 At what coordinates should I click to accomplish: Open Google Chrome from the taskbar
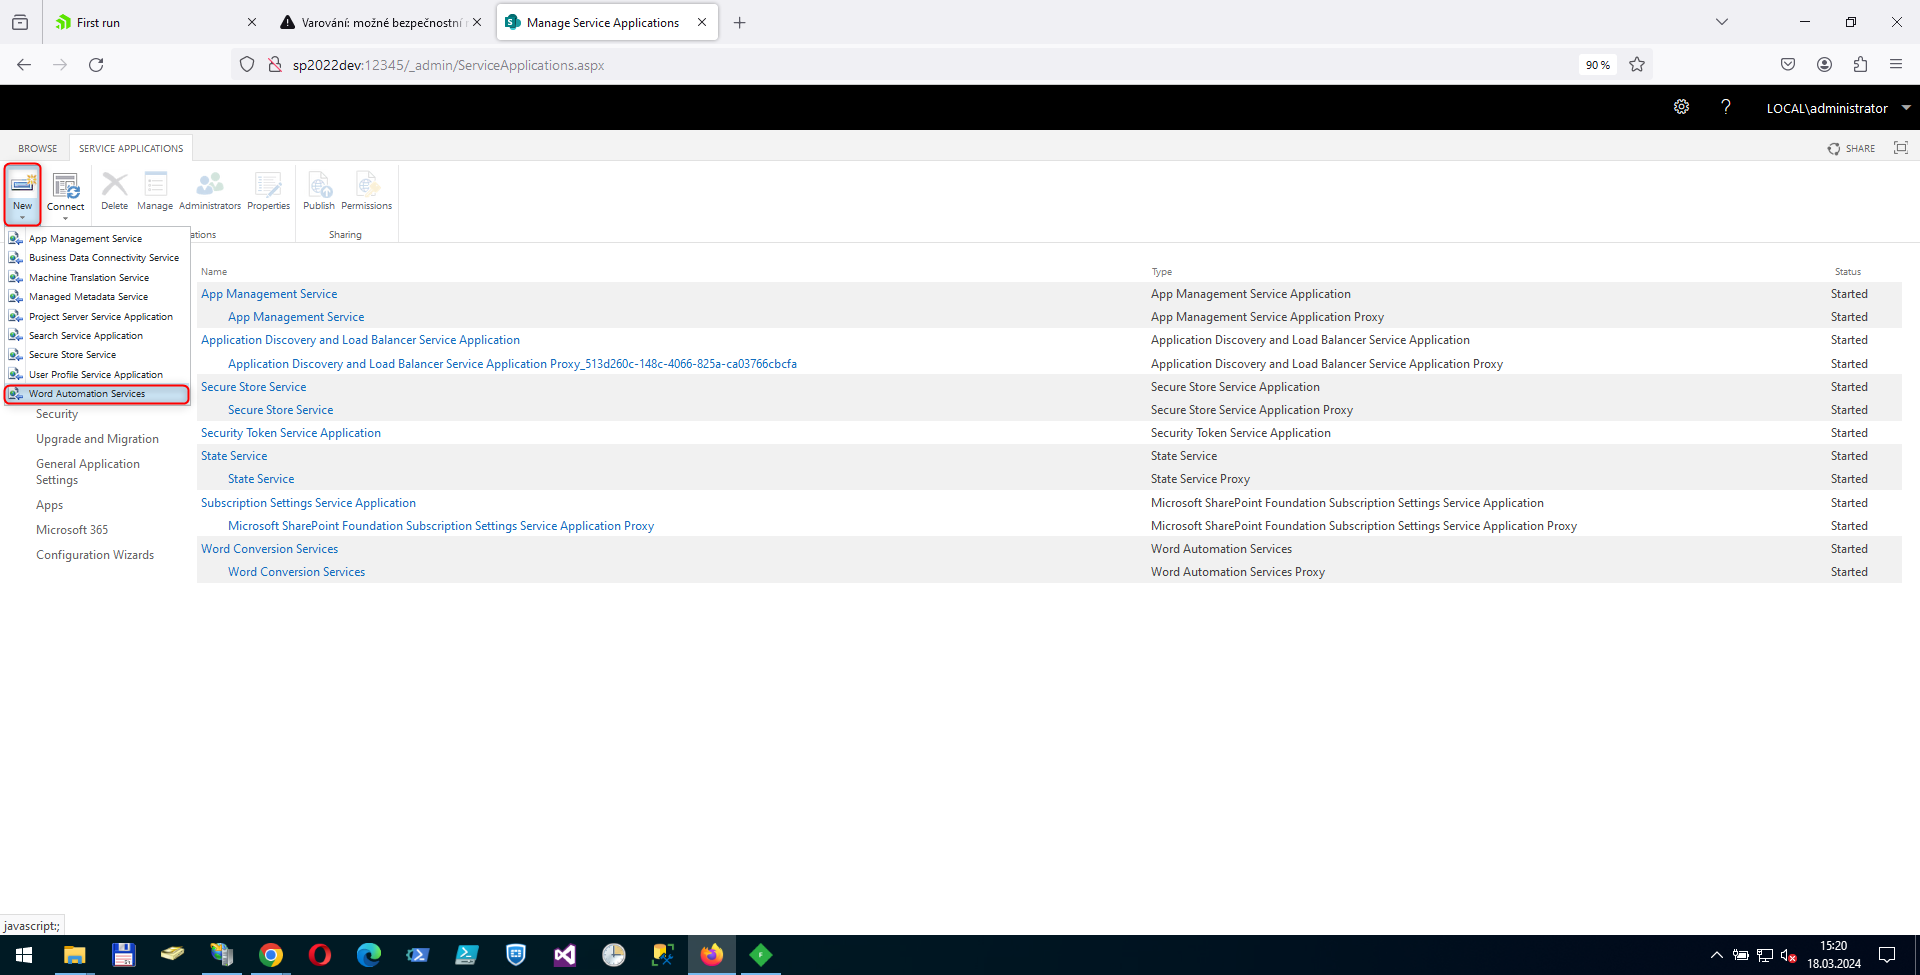271,955
